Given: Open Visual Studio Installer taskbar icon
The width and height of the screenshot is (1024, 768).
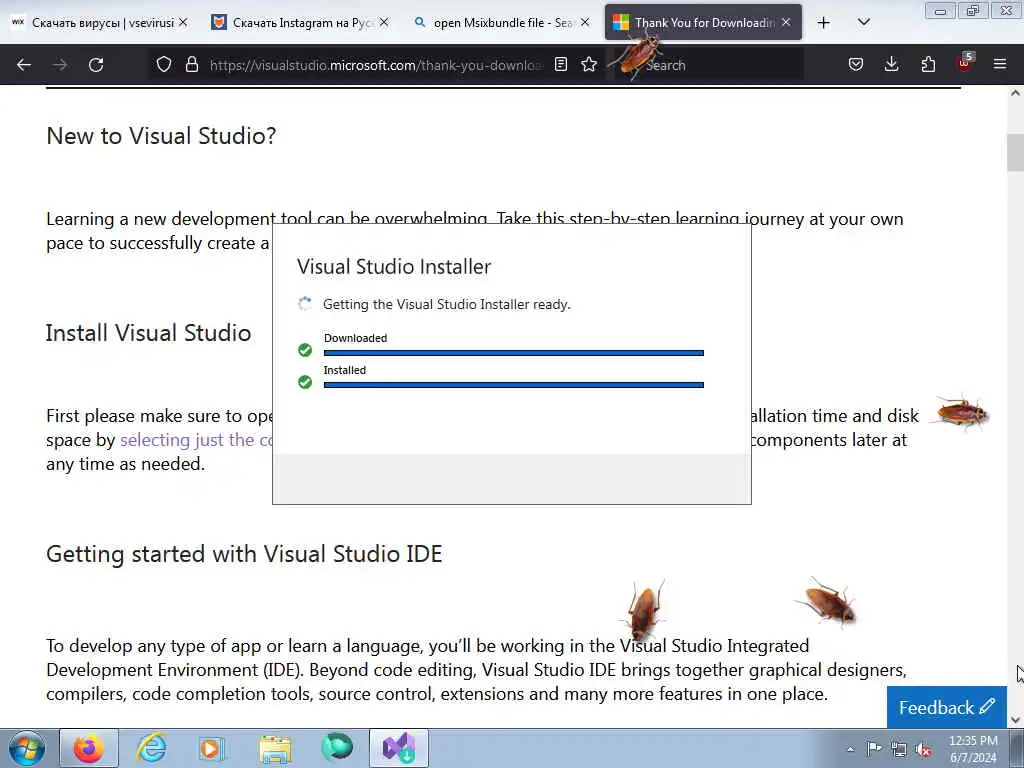Looking at the screenshot, I should 399,748.
